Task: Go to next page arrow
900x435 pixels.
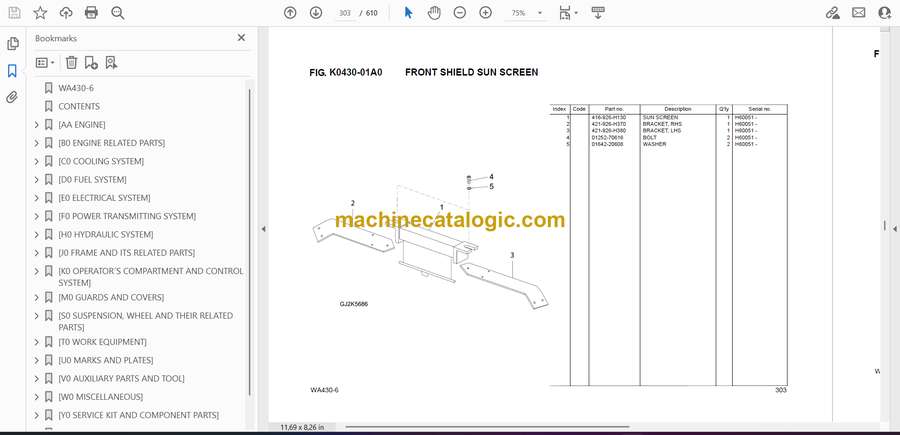Action: (316, 13)
